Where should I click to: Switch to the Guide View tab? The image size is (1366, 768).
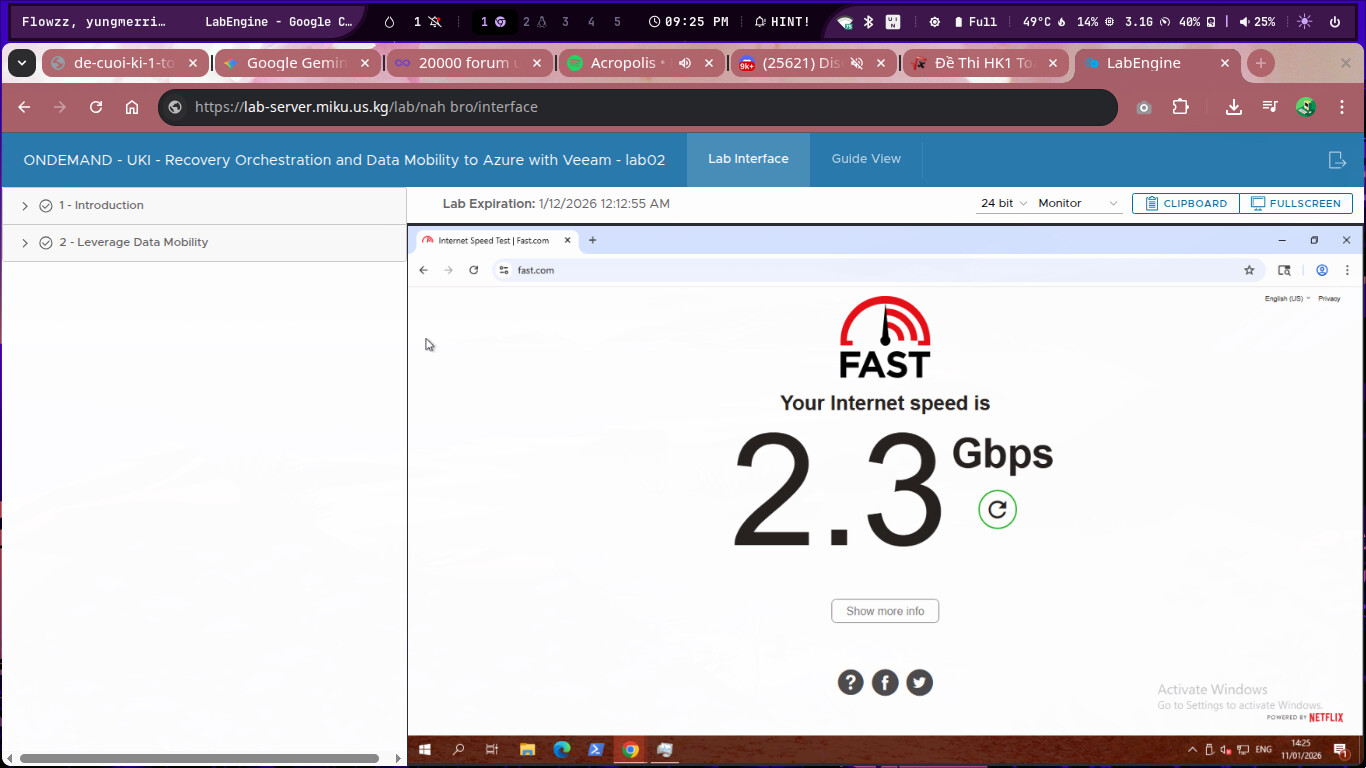click(866, 159)
